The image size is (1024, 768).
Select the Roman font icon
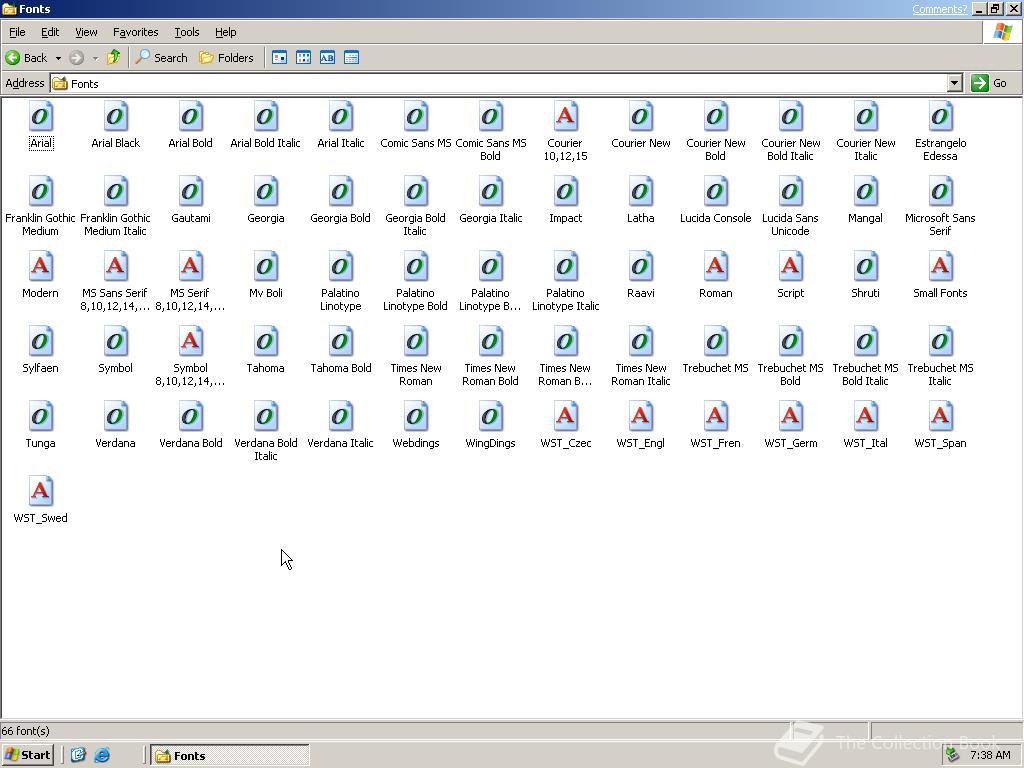pos(716,266)
